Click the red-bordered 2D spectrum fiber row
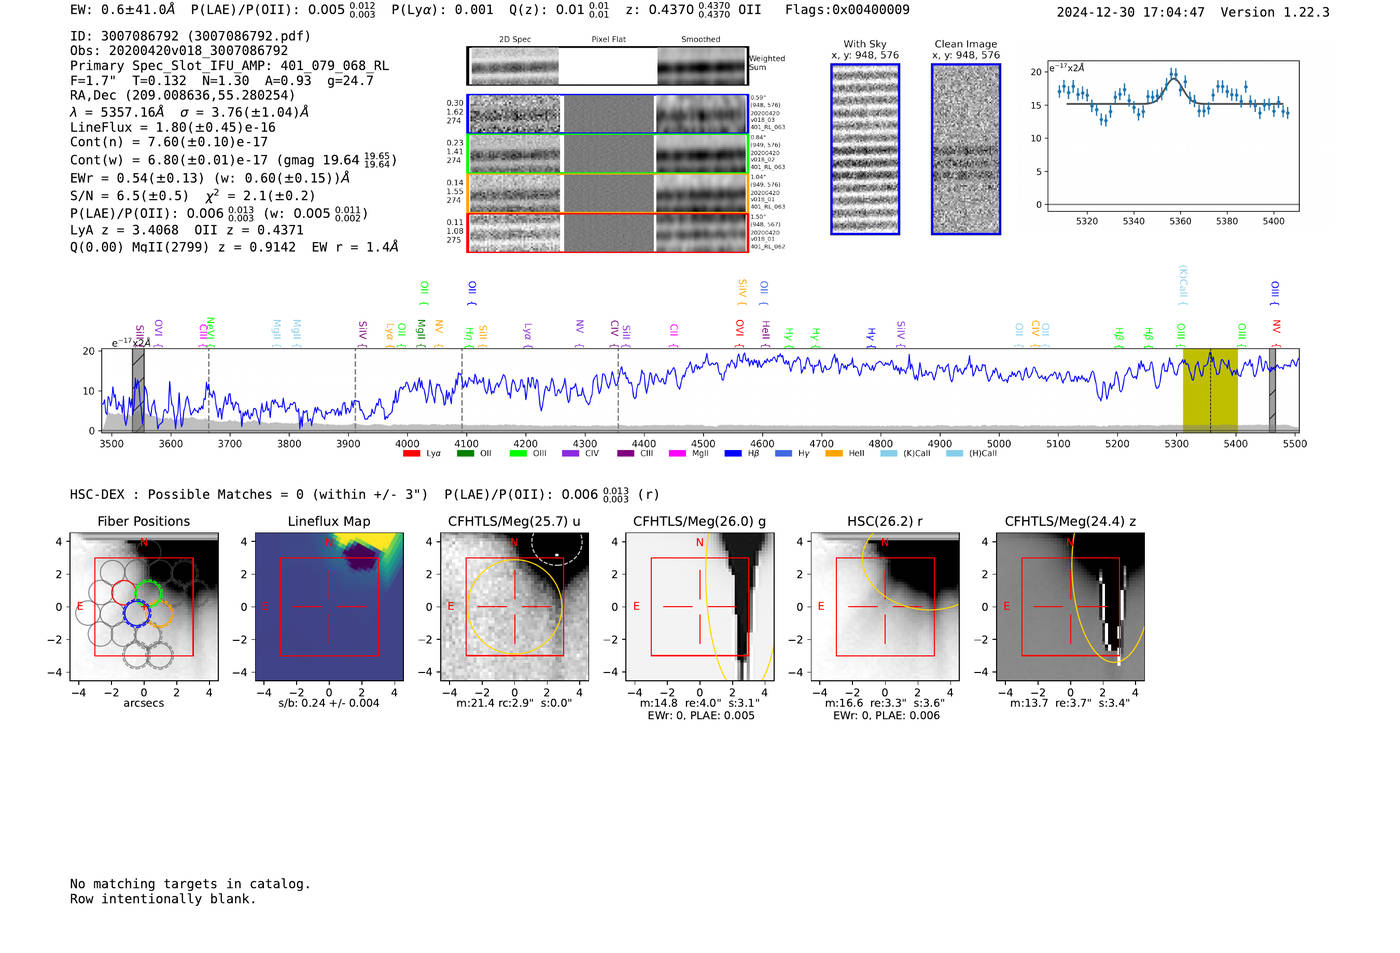 point(607,232)
